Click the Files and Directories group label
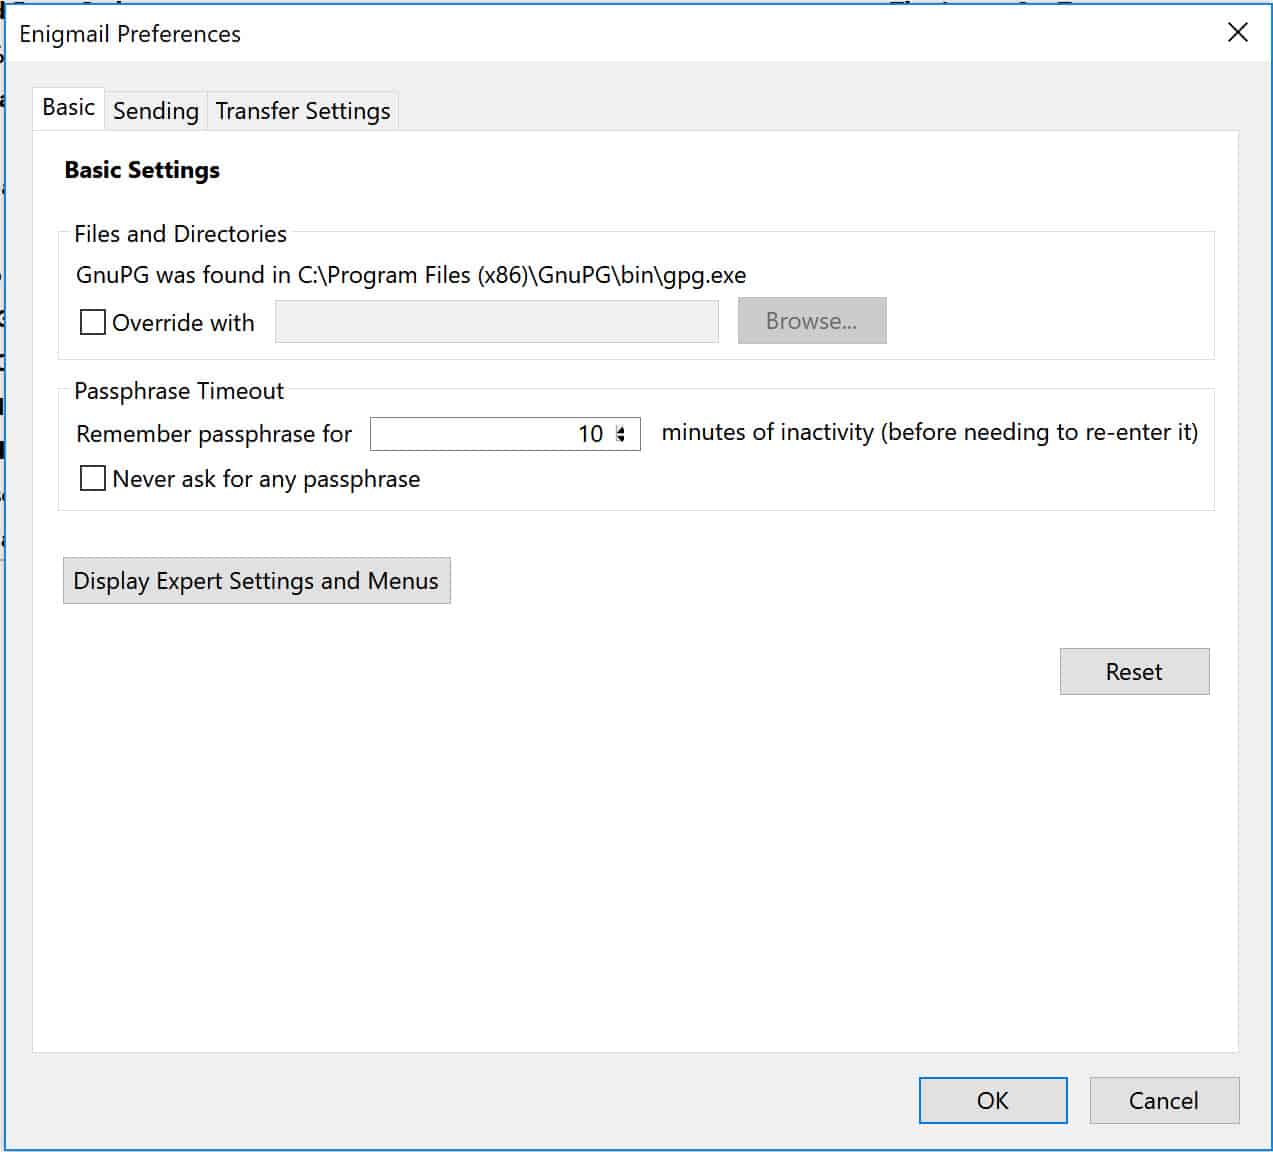Viewport: 1273px width, 1152px height. (x=180, y=234)
